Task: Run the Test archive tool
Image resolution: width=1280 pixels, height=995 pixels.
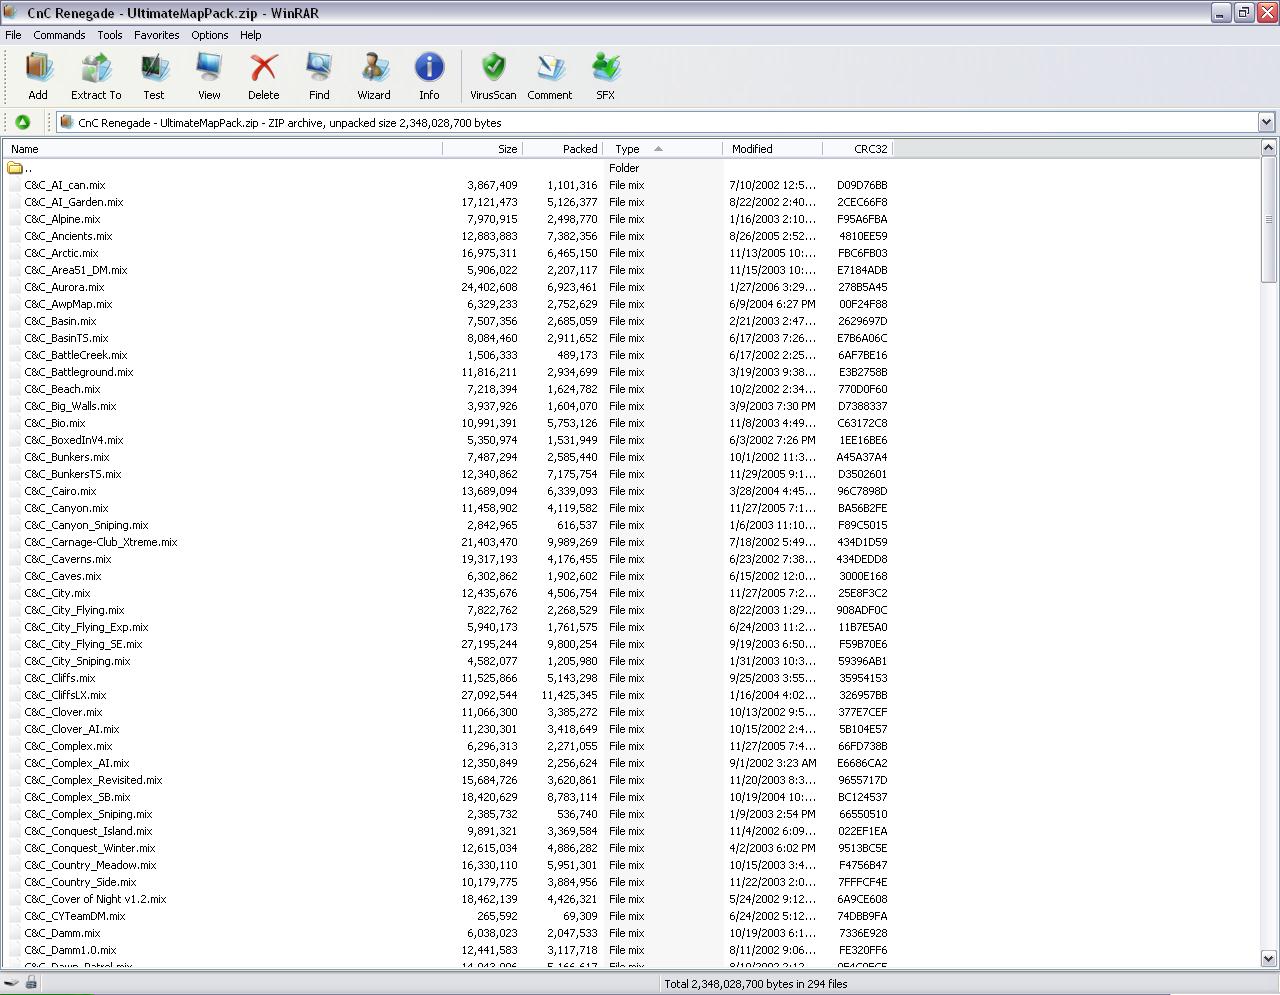Action: coord(153,77)
